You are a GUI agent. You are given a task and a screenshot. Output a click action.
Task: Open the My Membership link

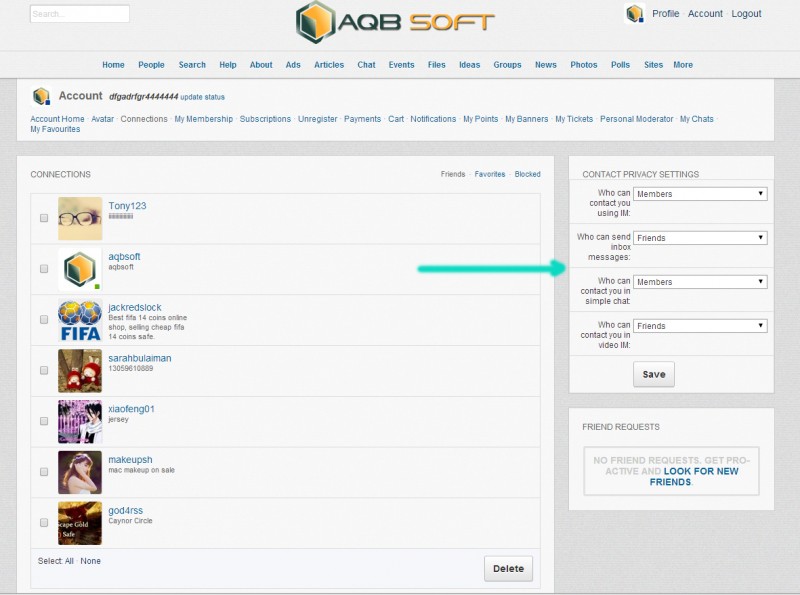click(204, 119)
